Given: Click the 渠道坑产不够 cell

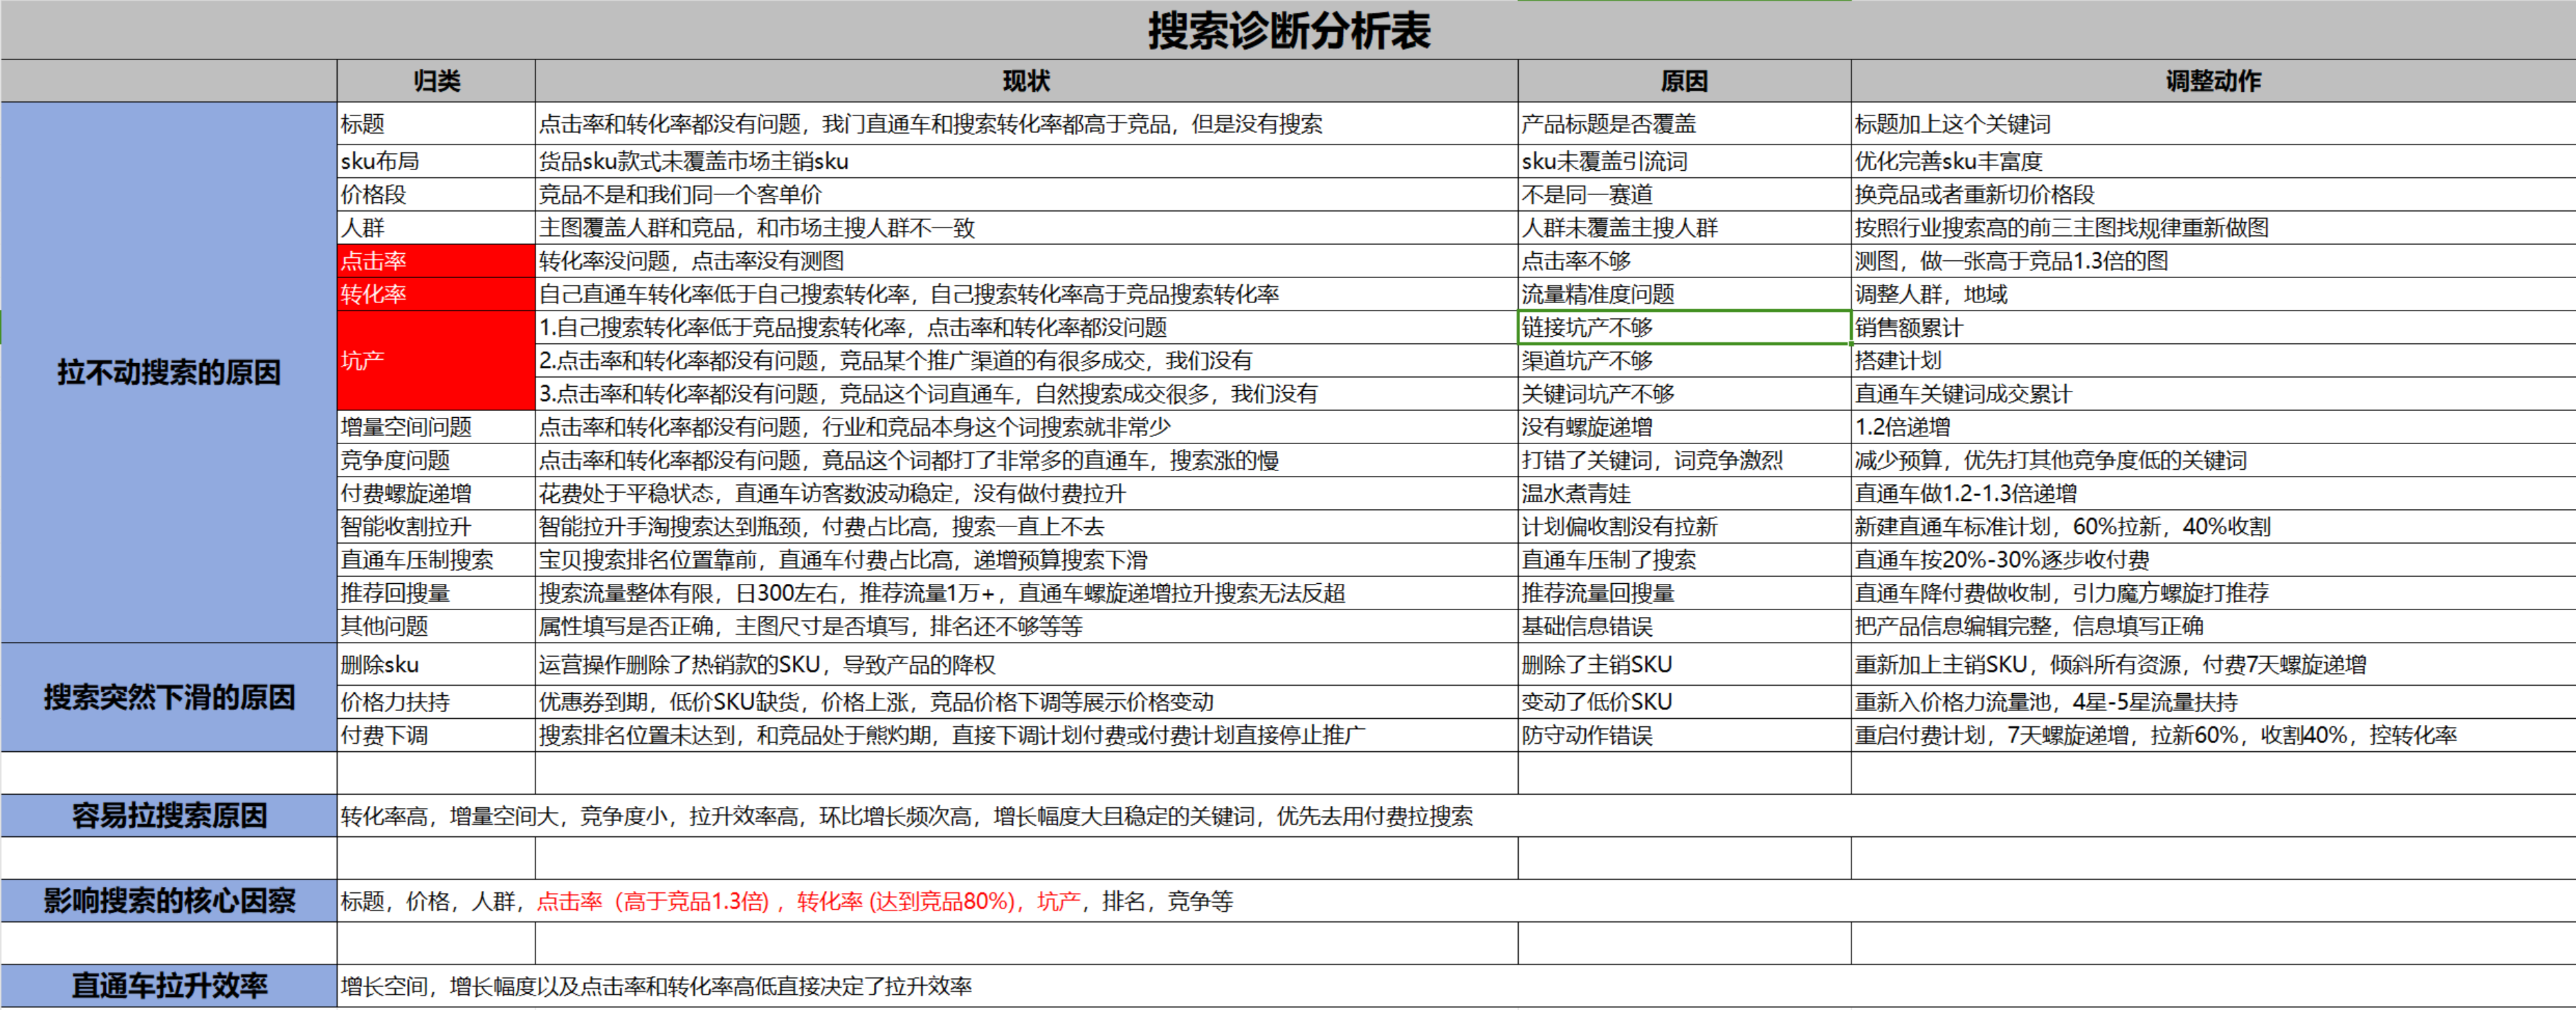Looking at the screenshot, I should click(x=1684, y=360).
